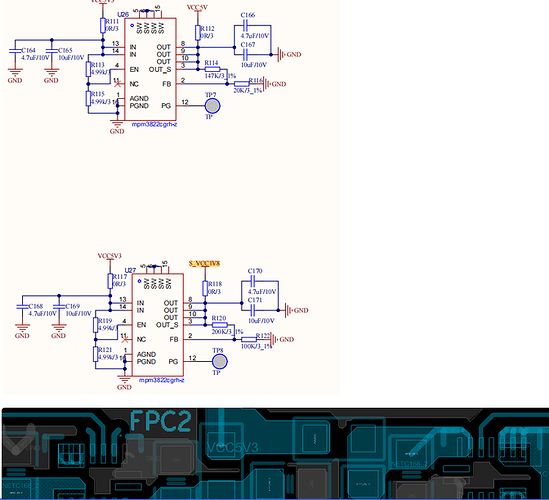Select the GND symbol below U27

(124, 383)
